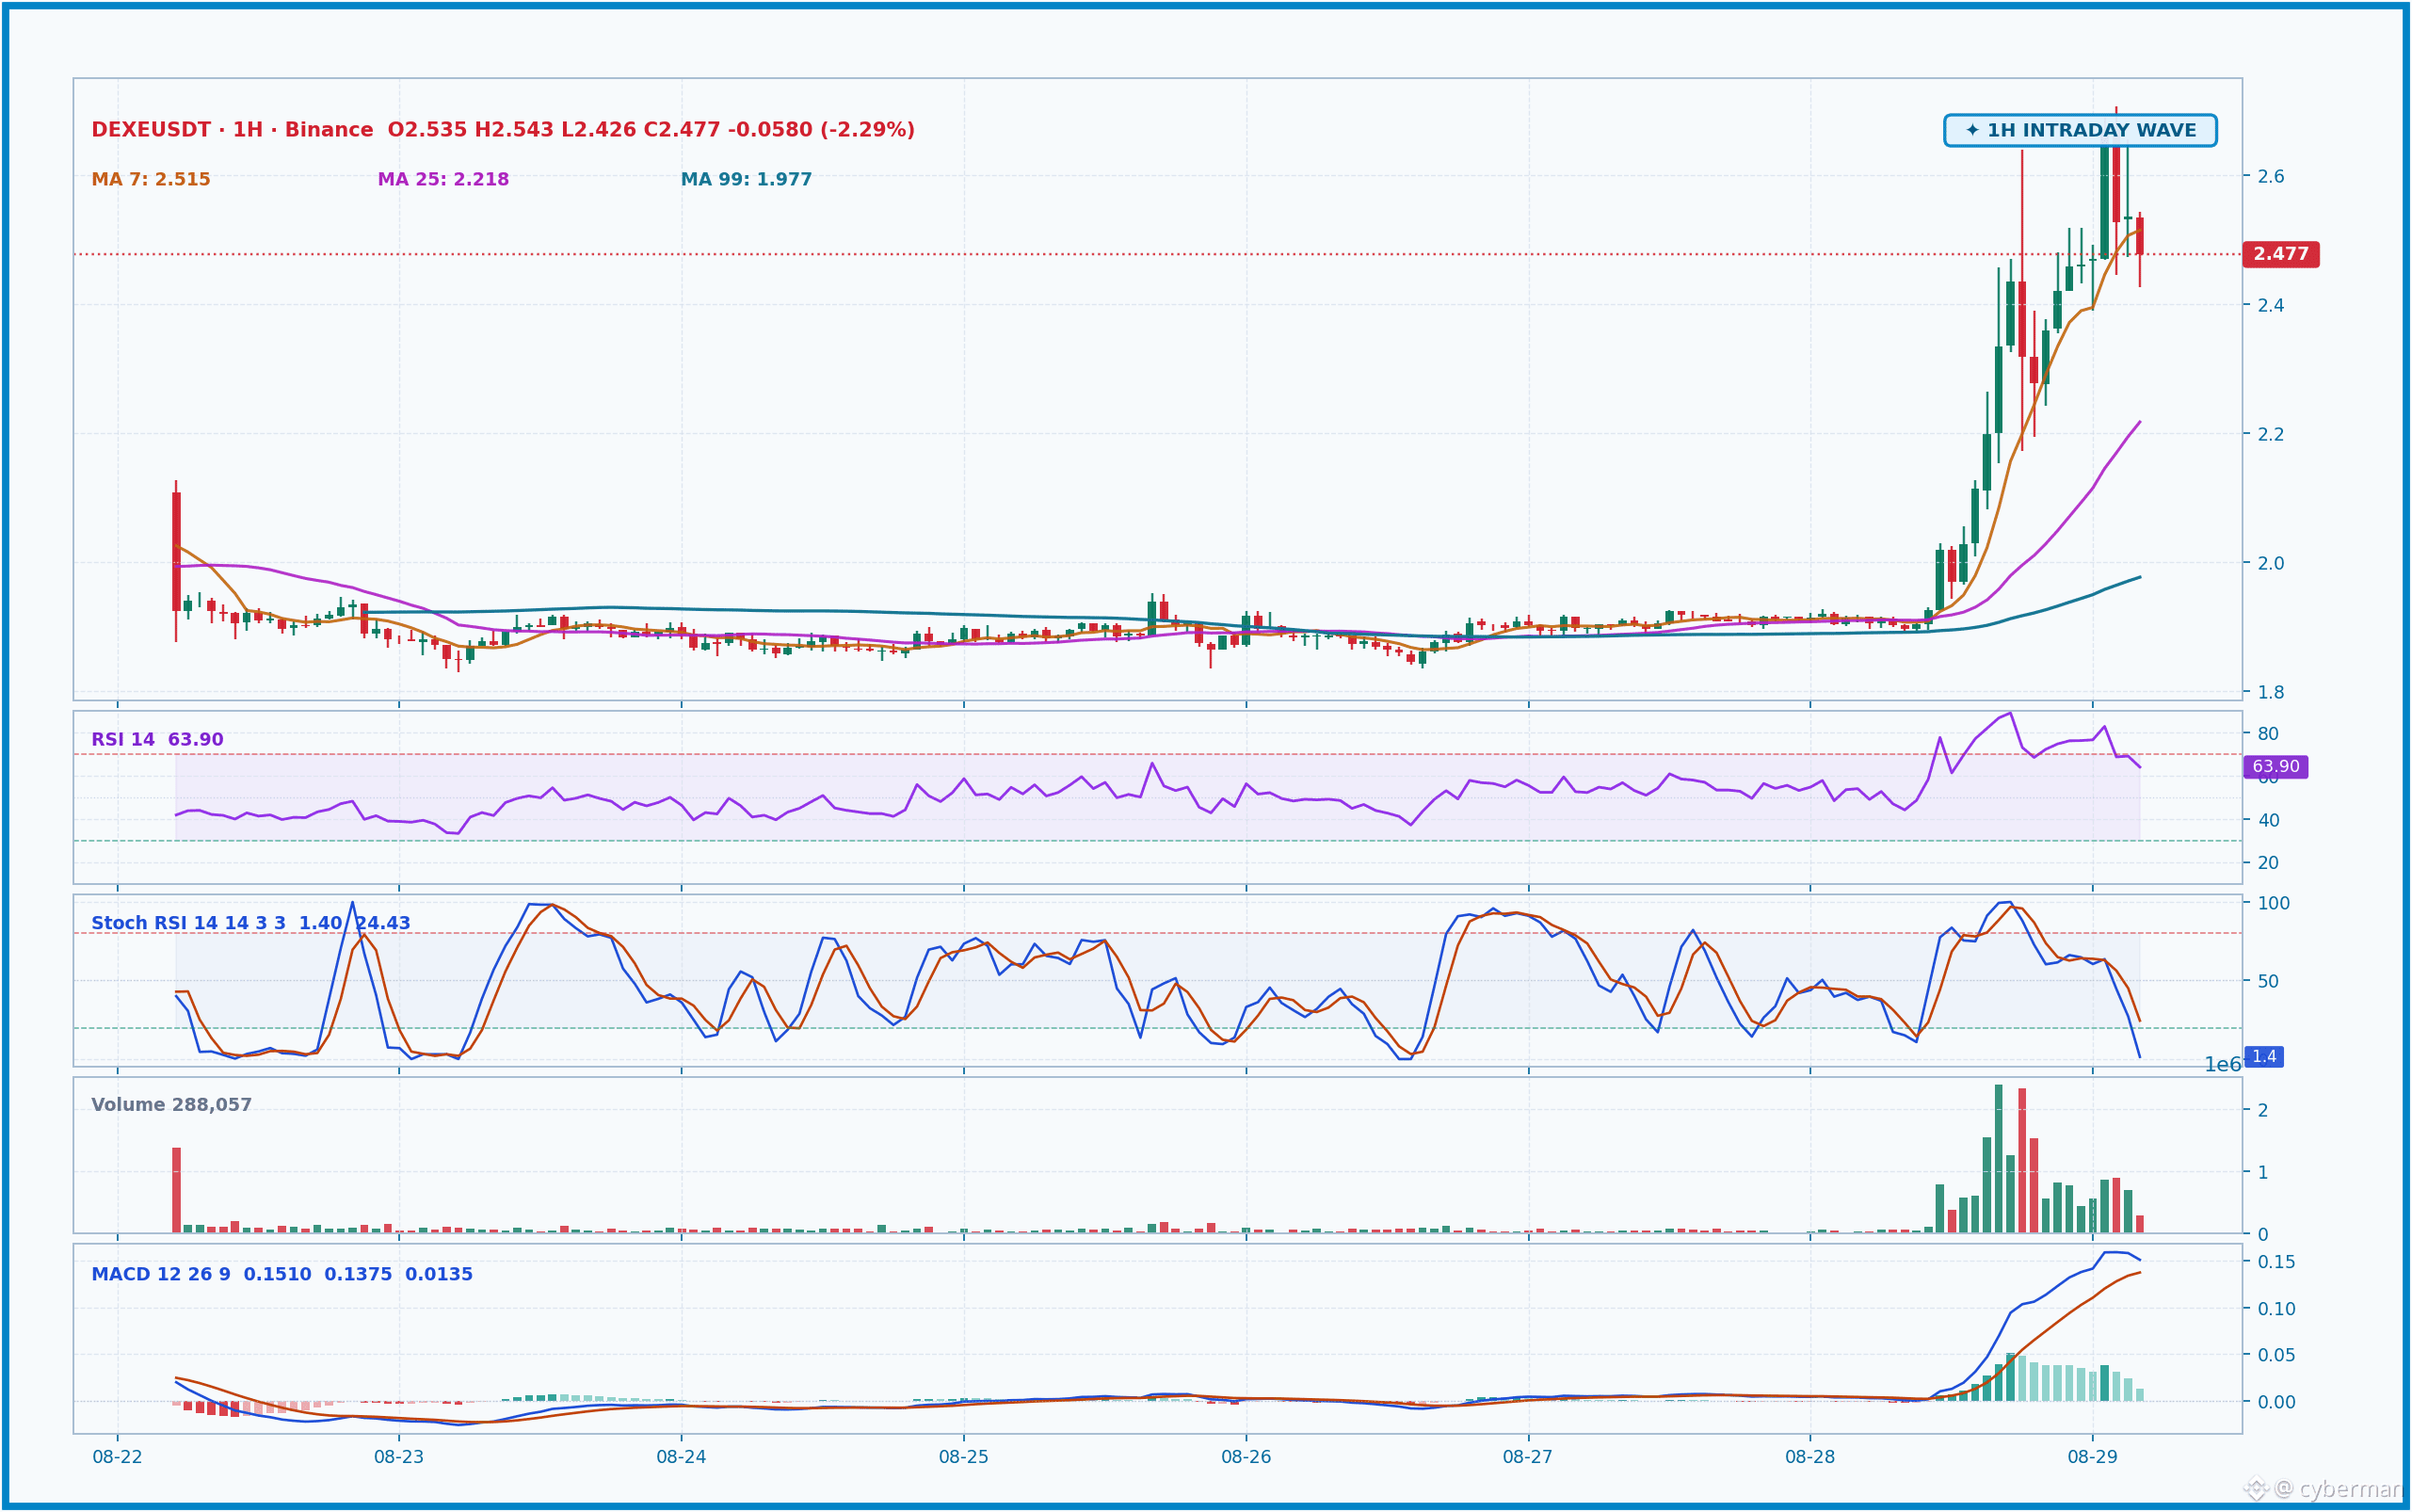Click the purple 63.90 RSI value tag
The height and width of the screenshot is (1512, 2412).
(x=2276, y=767)
